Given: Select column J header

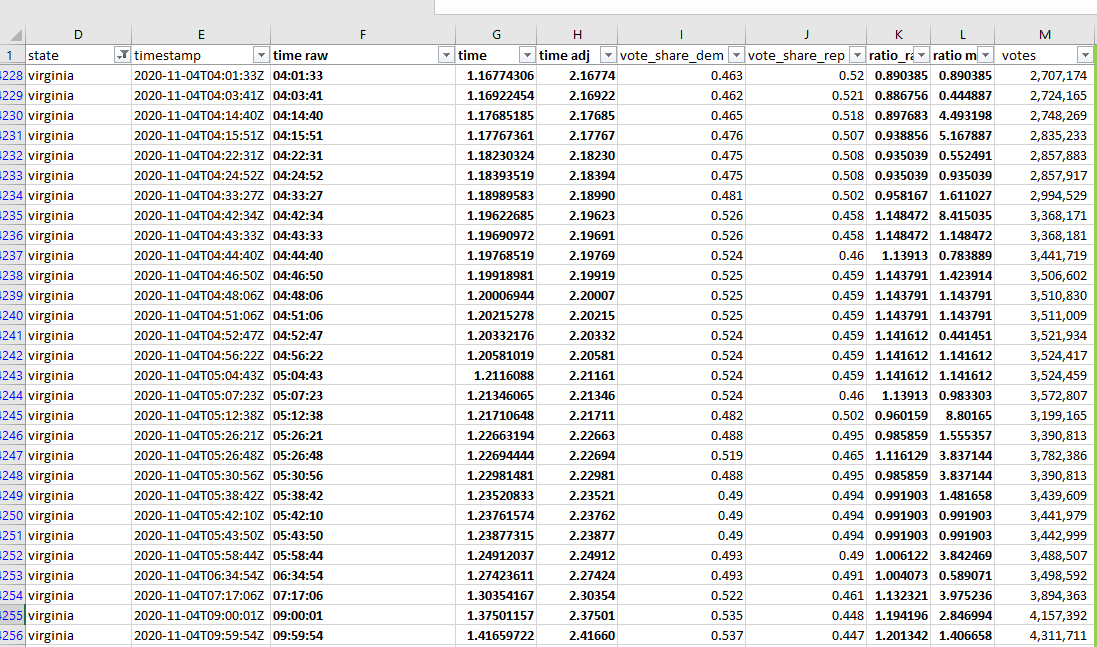Looking at the screenshot, I should click(x=806, y=35).
